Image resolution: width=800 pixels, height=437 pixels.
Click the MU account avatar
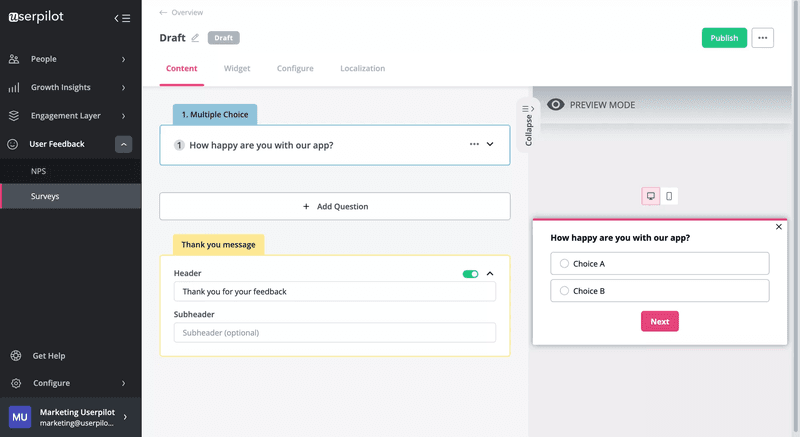coord(20,417)
